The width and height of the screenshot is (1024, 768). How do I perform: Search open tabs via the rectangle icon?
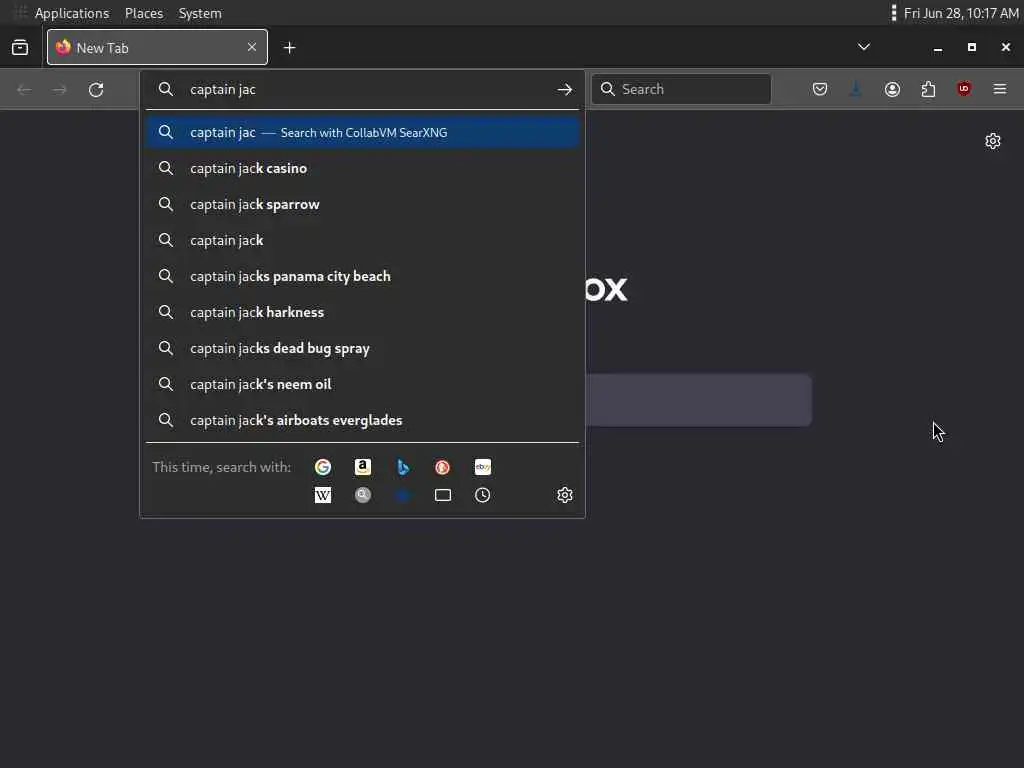pos(443,495)
